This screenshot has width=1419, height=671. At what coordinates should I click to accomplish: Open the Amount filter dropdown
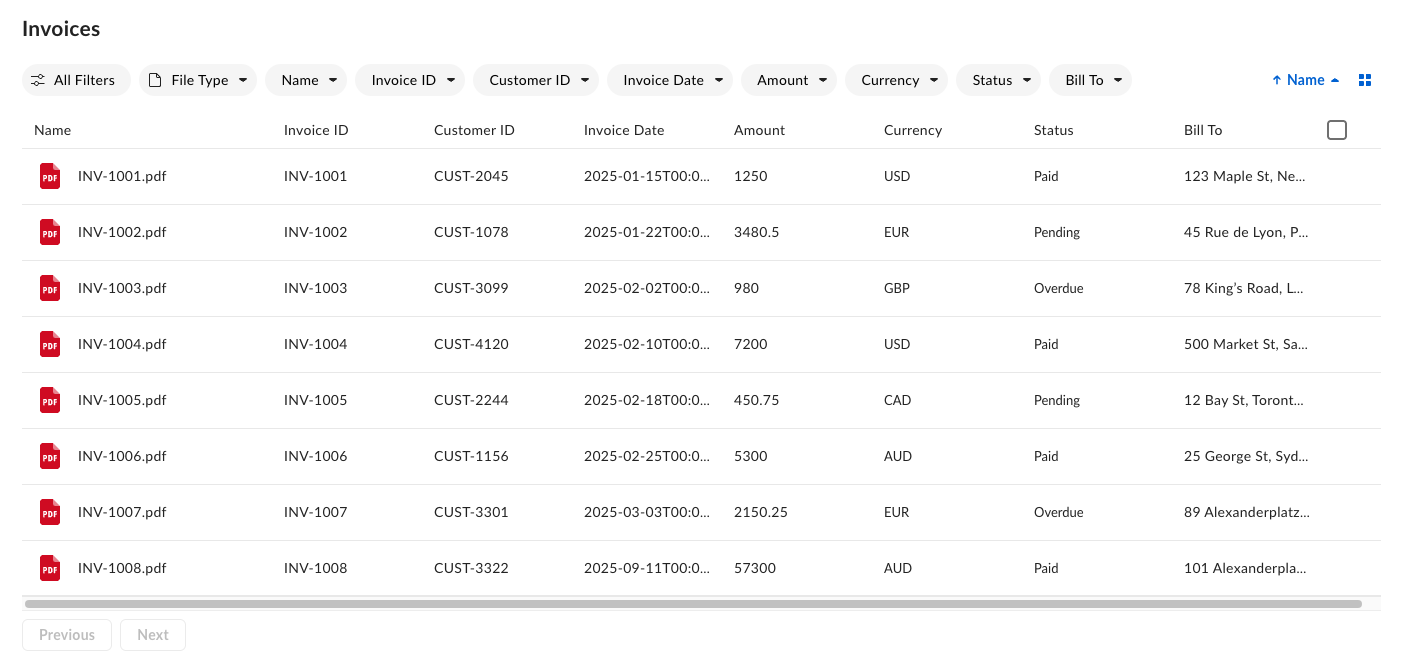789,80
